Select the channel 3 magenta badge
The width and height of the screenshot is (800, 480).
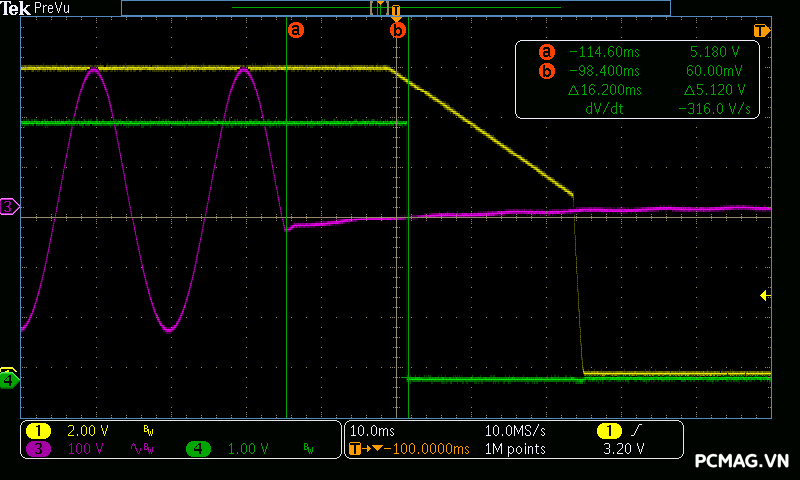point(39,449)
